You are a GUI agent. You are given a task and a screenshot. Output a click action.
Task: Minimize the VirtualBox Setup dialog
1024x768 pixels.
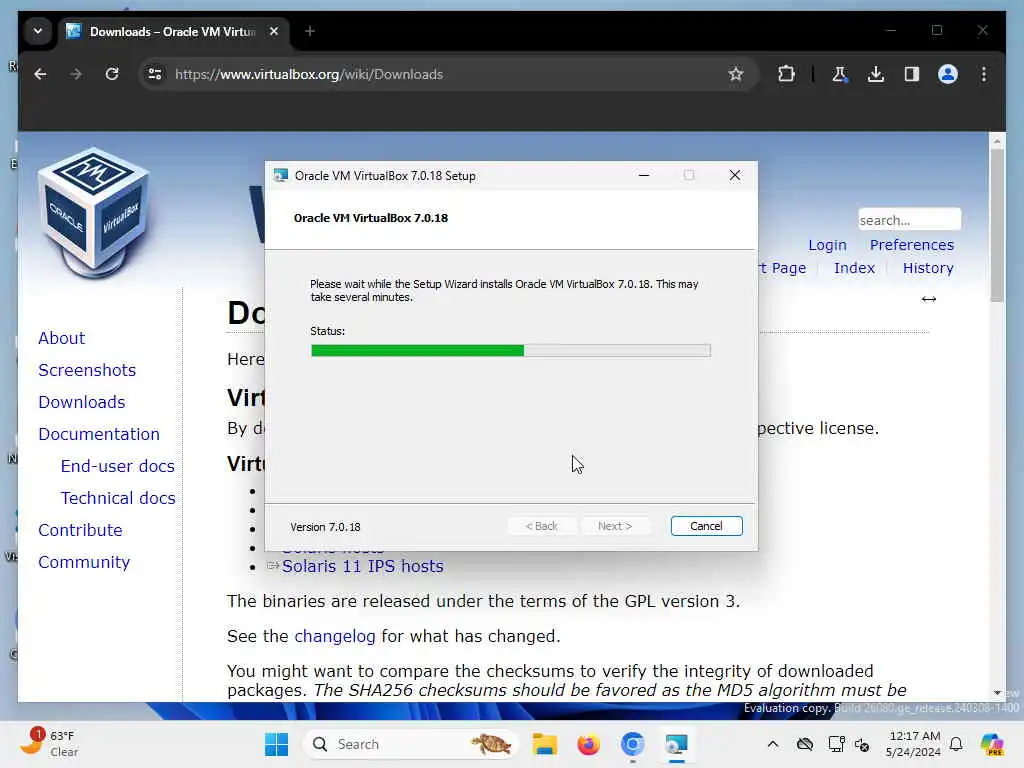click(644, 175)
